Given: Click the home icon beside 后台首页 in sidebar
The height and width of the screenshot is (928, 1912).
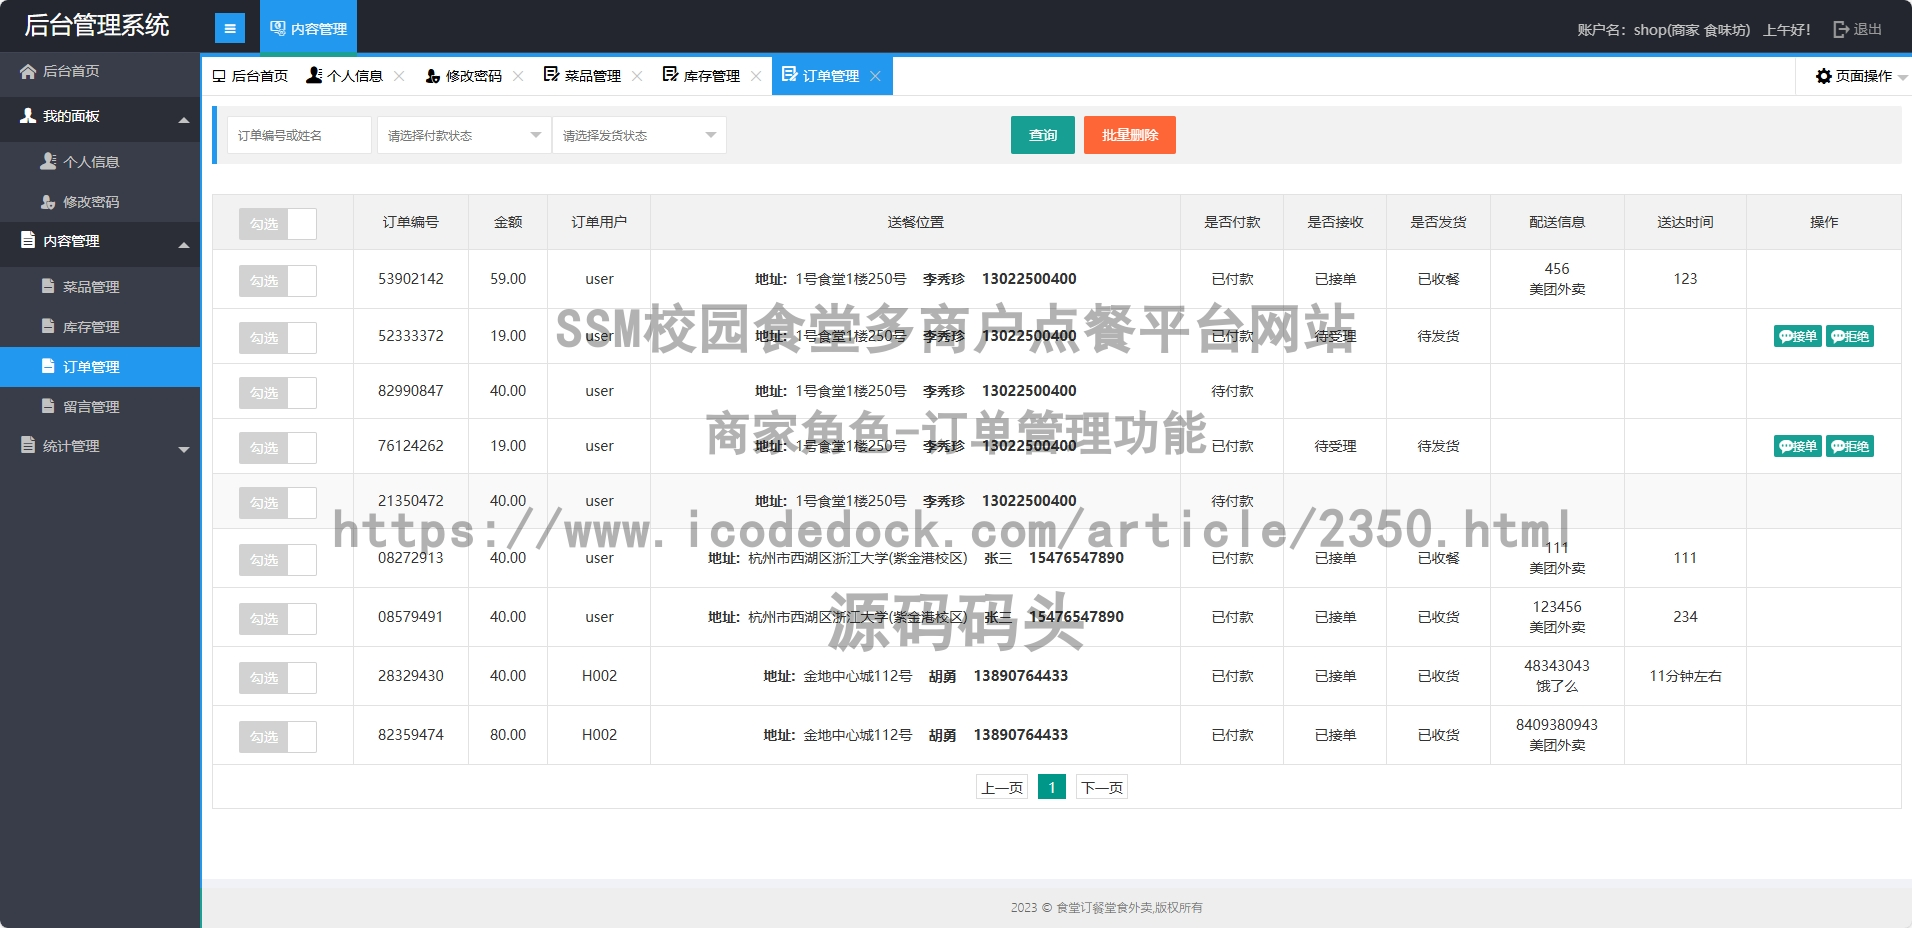Looking at the screenshot, I should [28, 71].
